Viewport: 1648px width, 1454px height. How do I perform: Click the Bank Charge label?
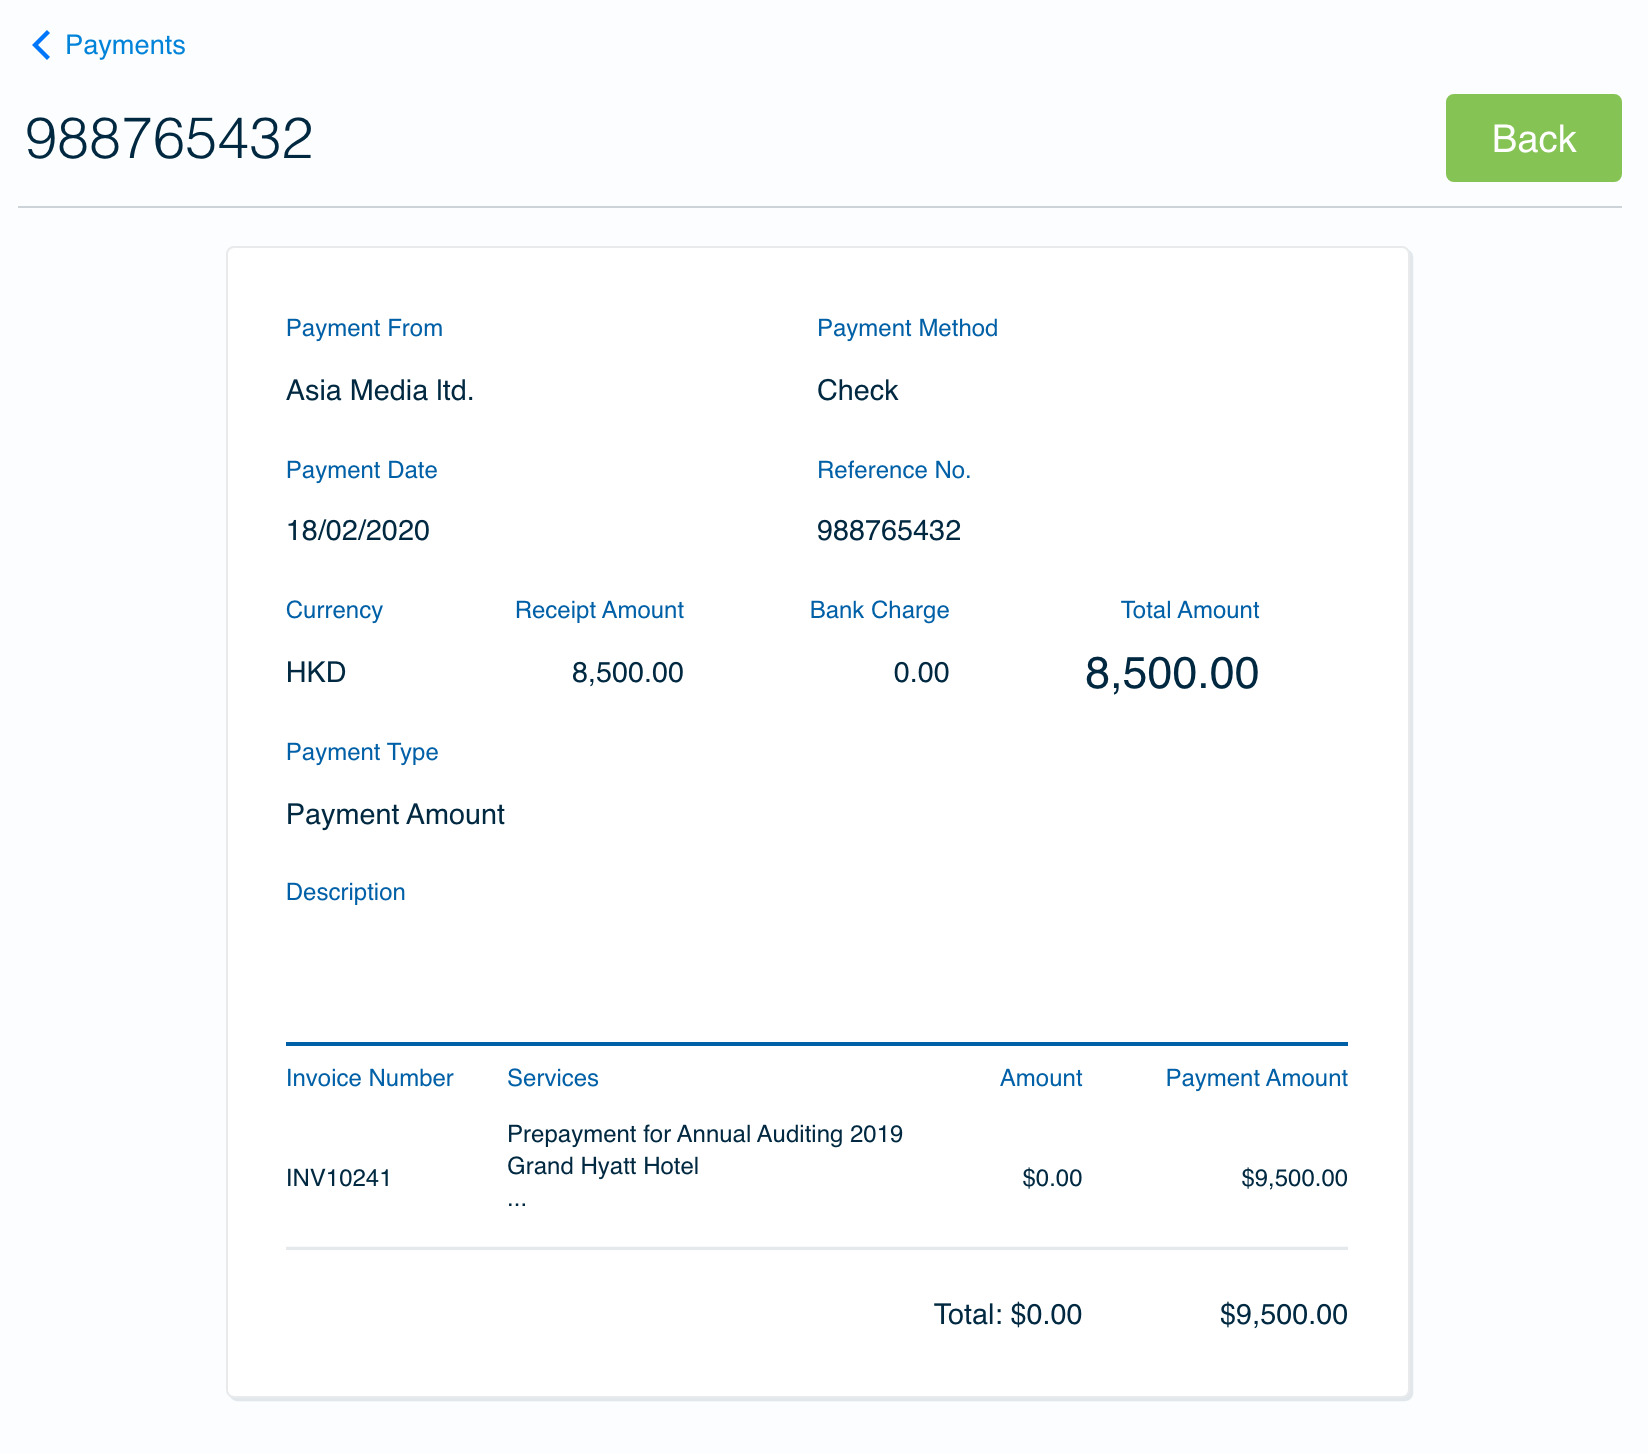[879, 610]
